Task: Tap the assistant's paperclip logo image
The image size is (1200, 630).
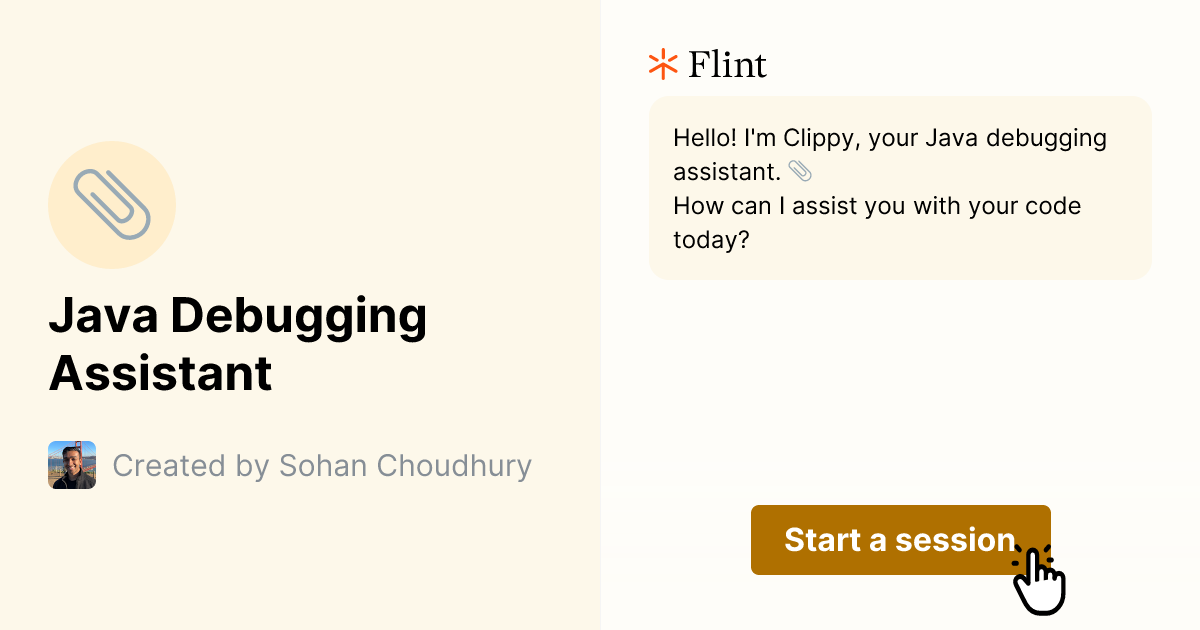Action: point(112,204)
